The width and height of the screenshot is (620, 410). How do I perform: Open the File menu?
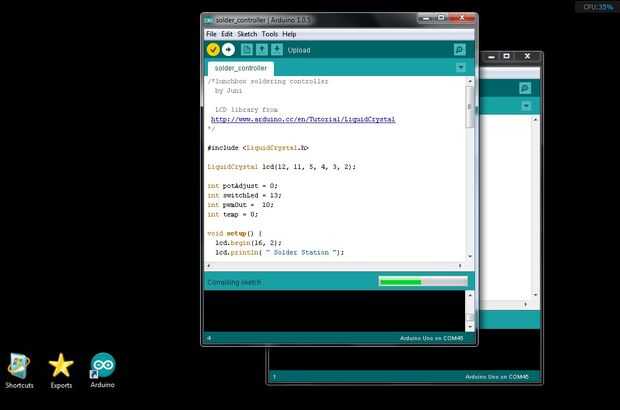coord(211,34)
